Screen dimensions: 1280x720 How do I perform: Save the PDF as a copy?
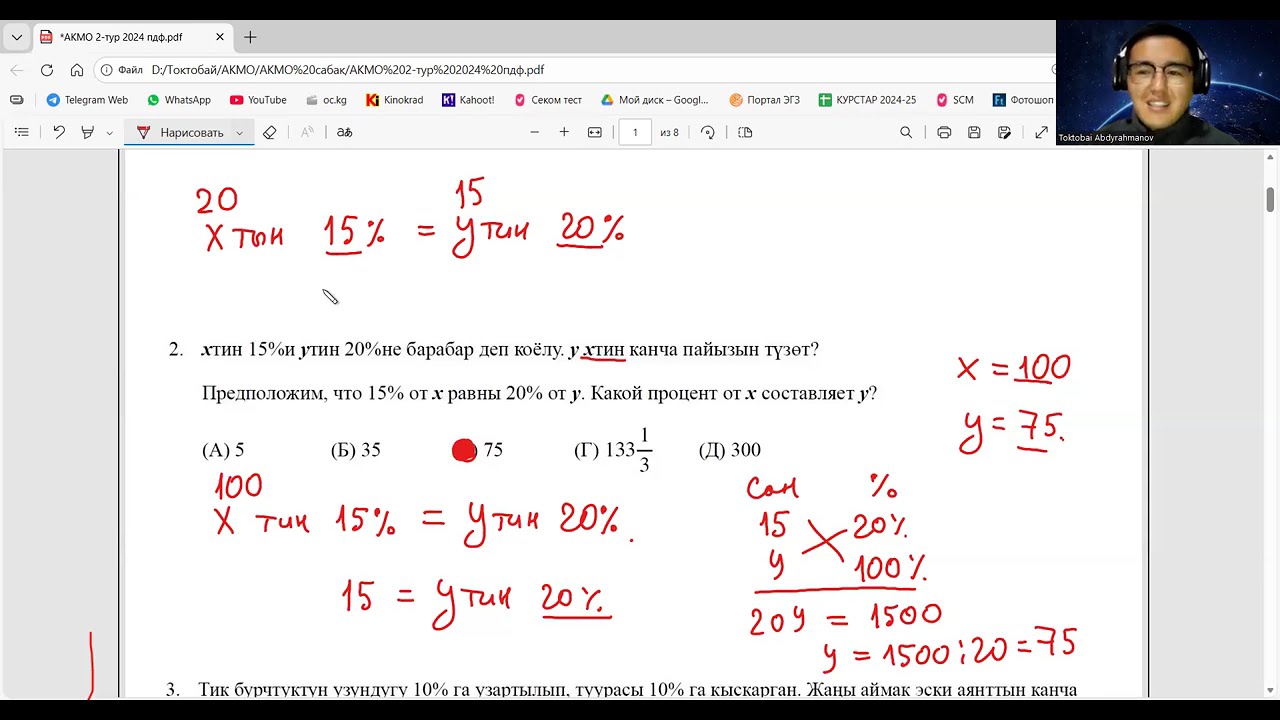click(1004, 132)
